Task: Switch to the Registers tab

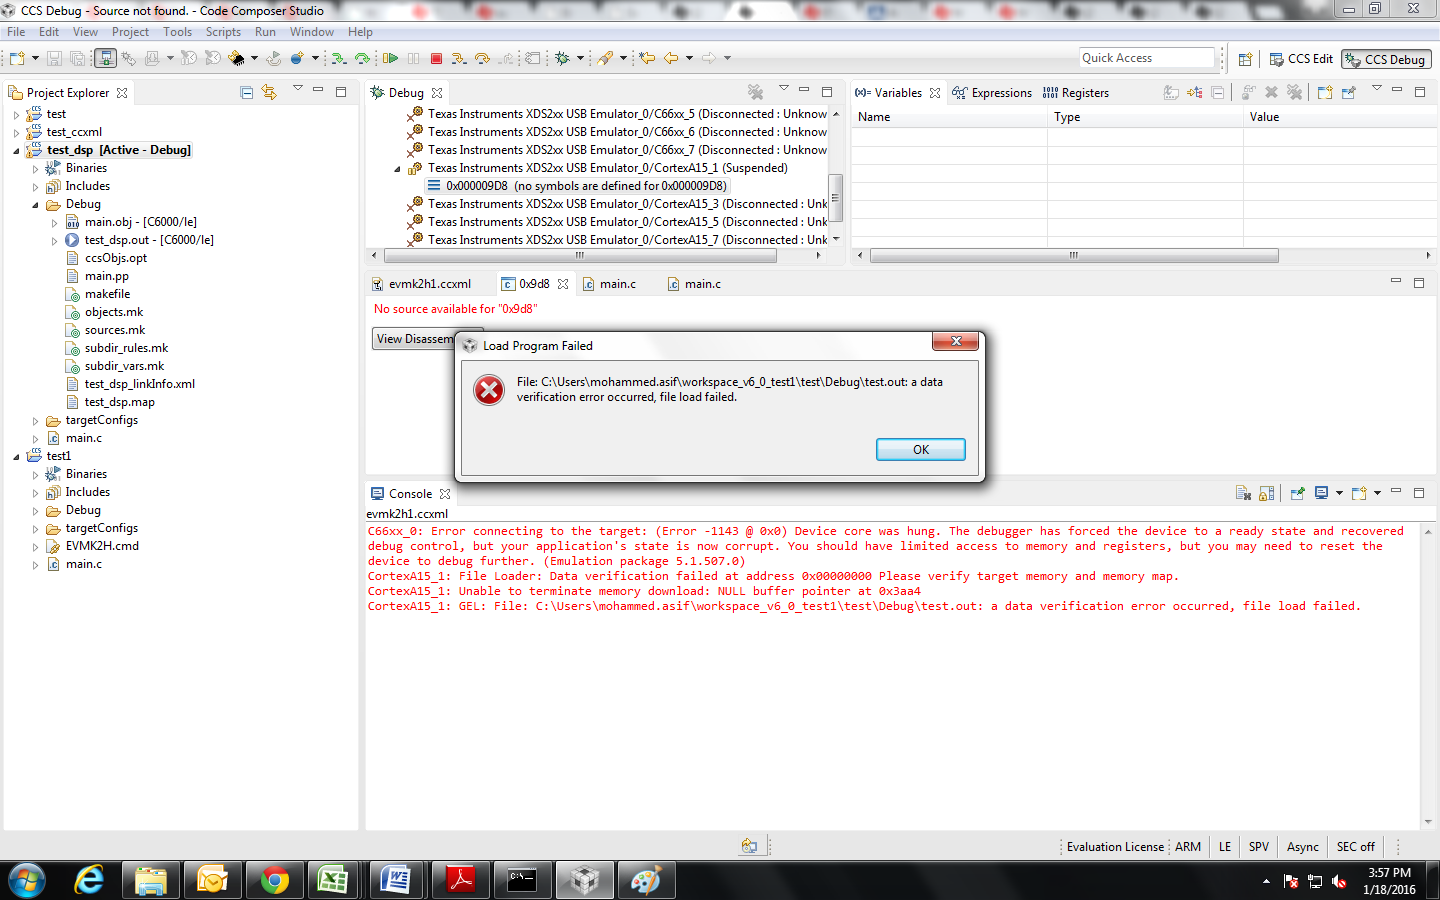Action: tap(1076, 93)
